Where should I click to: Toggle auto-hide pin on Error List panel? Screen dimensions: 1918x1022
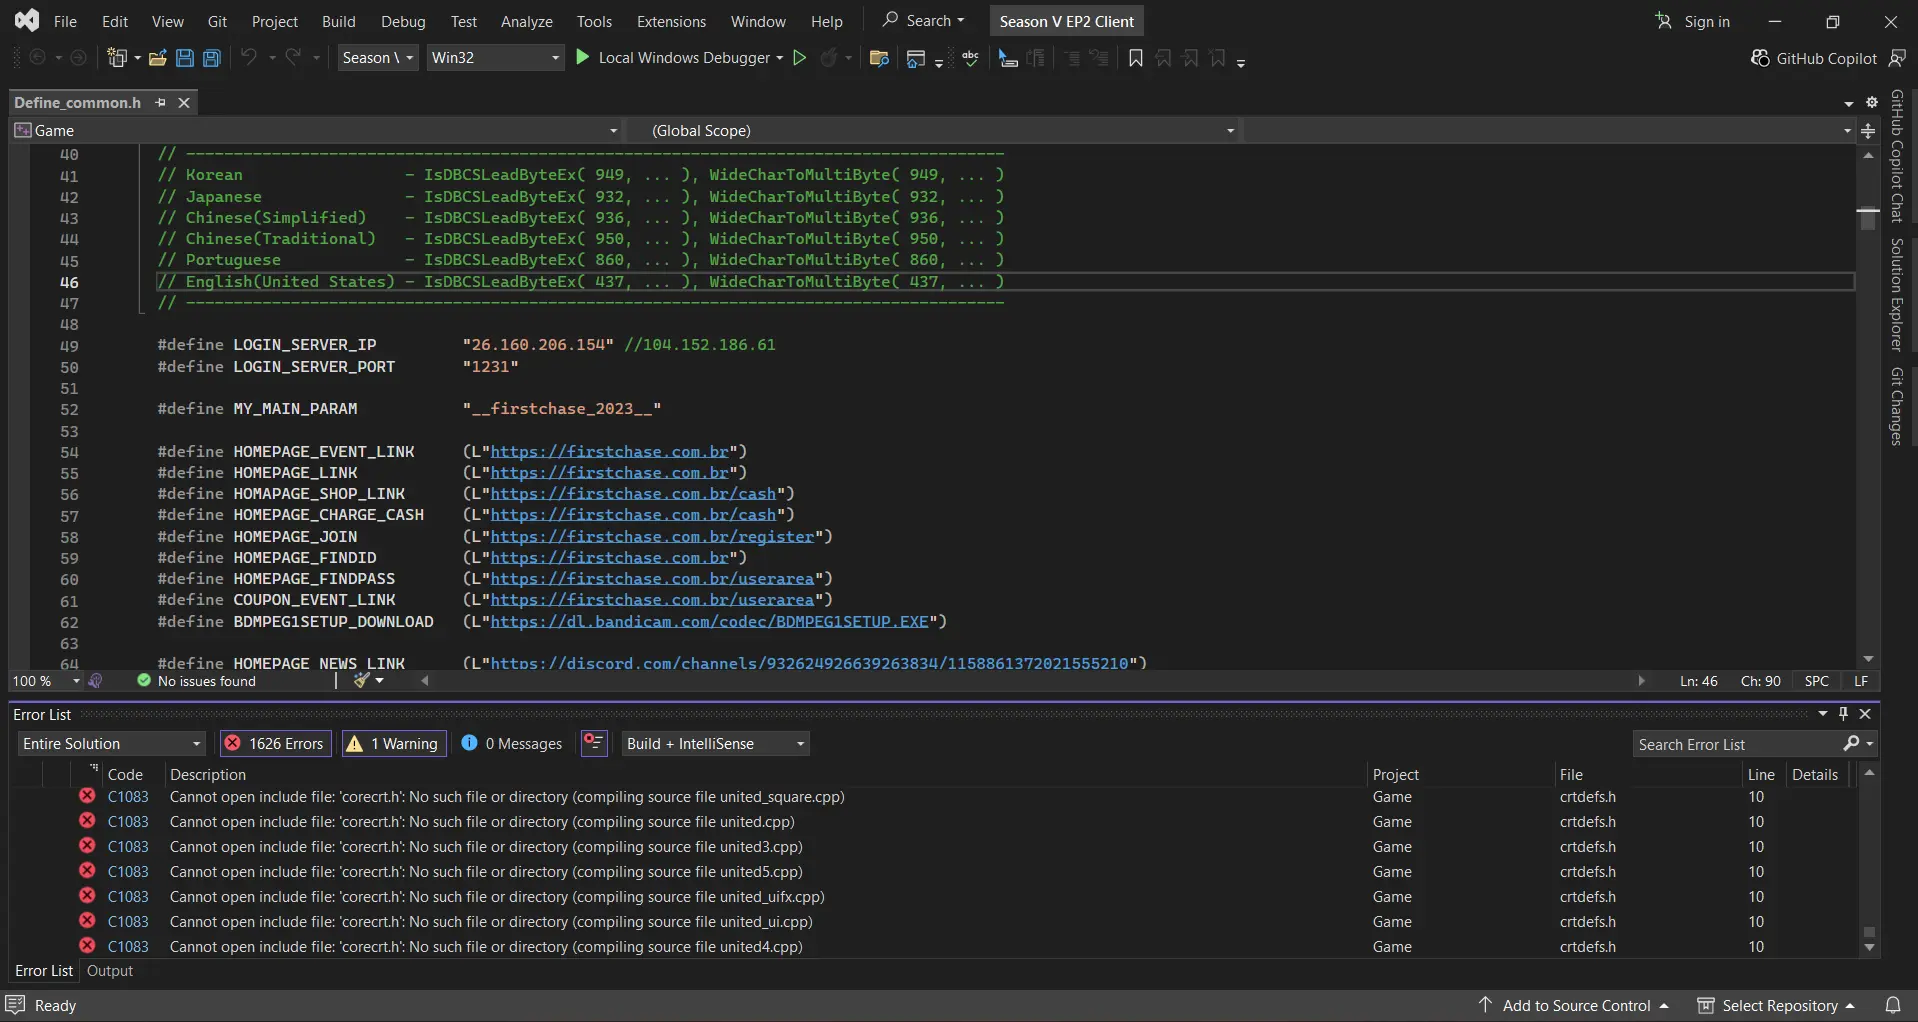(x=1844, y=714)
